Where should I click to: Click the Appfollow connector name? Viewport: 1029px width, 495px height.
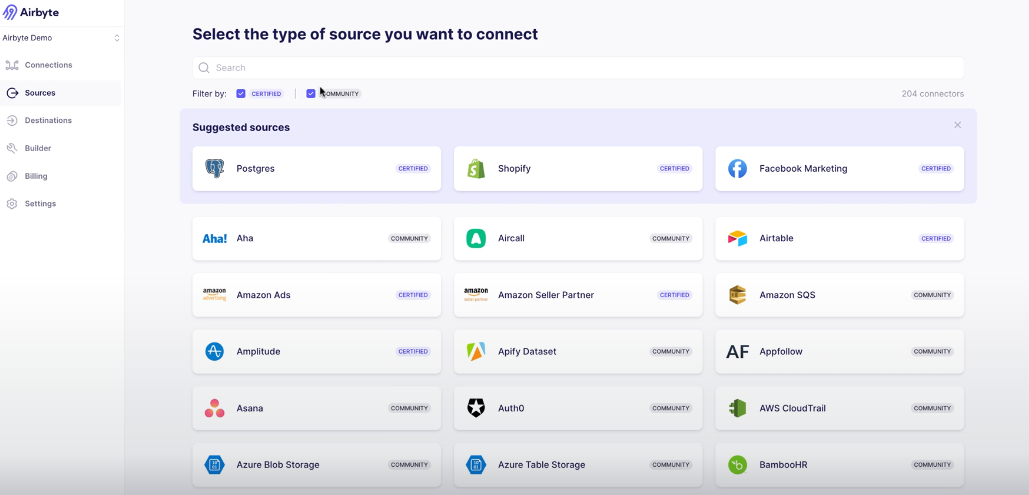[781, 351]
